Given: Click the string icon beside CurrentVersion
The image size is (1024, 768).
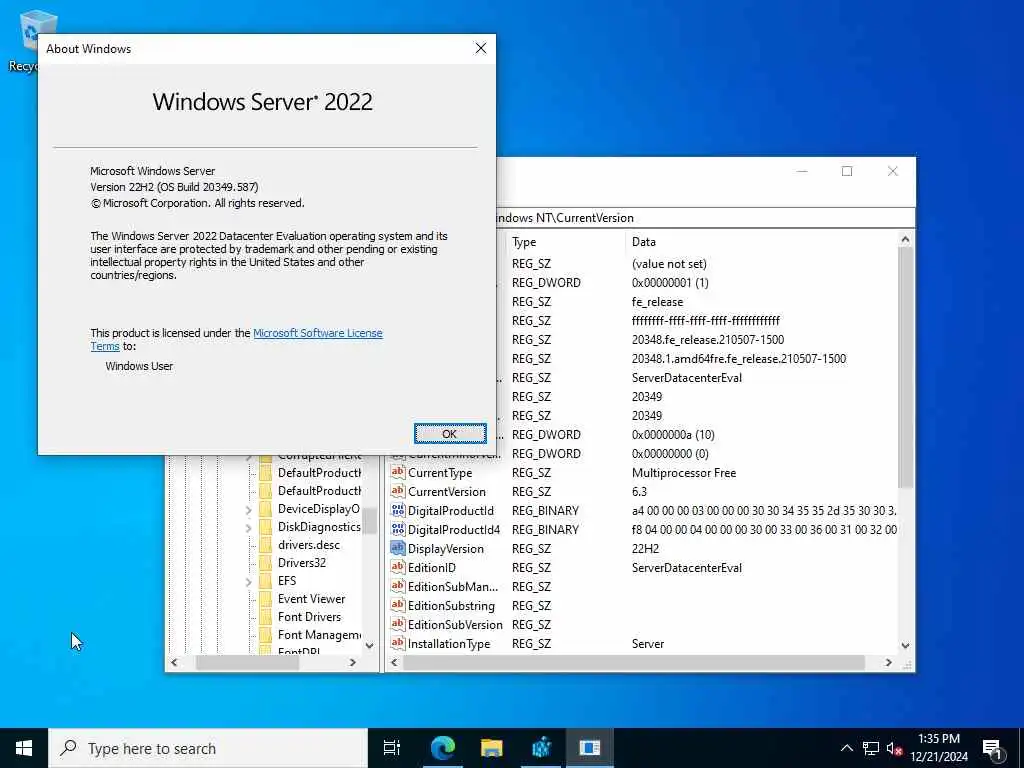Looking at the screenshot, I should [x=398, y=491].
